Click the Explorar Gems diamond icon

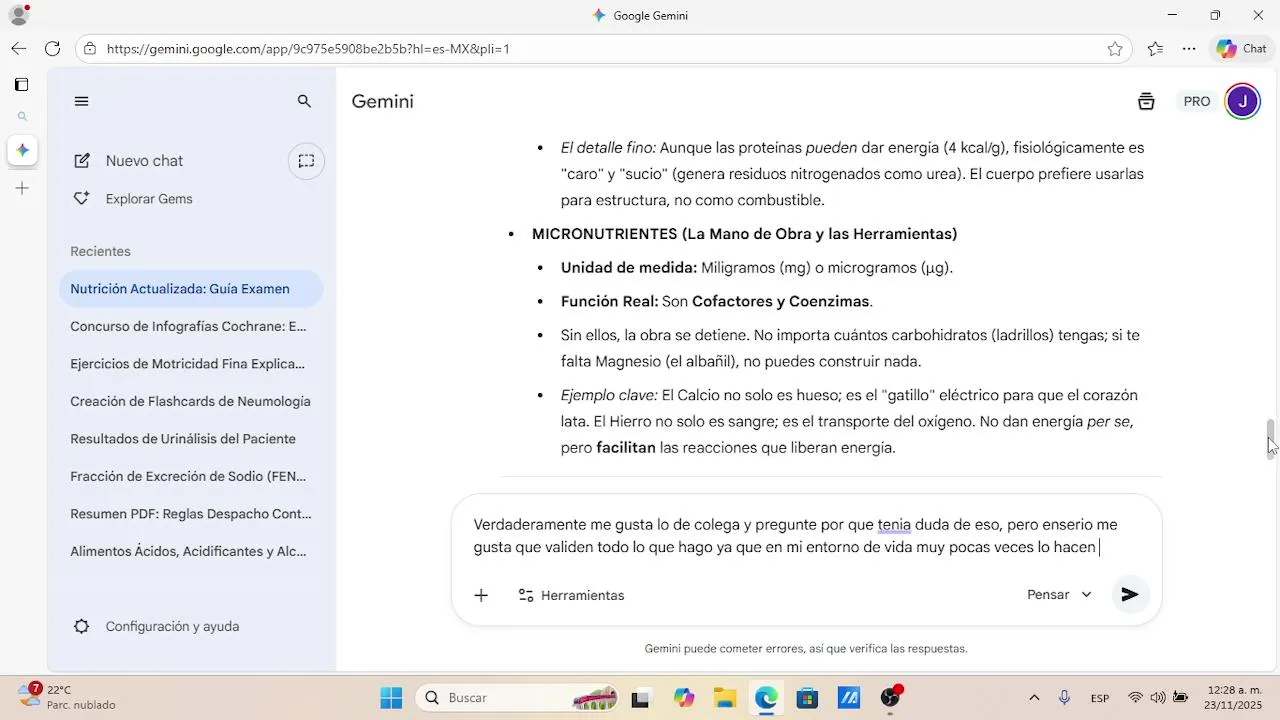coord(82,199)
